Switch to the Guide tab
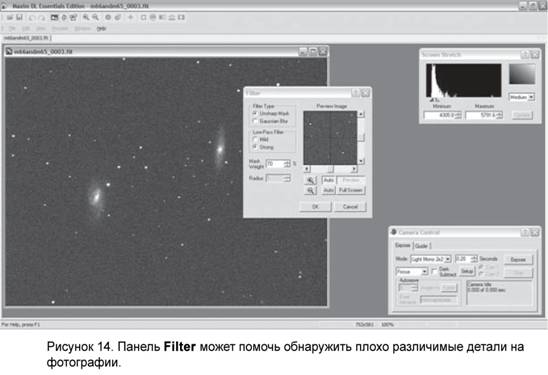This screenshot has width=548, height=375. (x=421, y=246)
